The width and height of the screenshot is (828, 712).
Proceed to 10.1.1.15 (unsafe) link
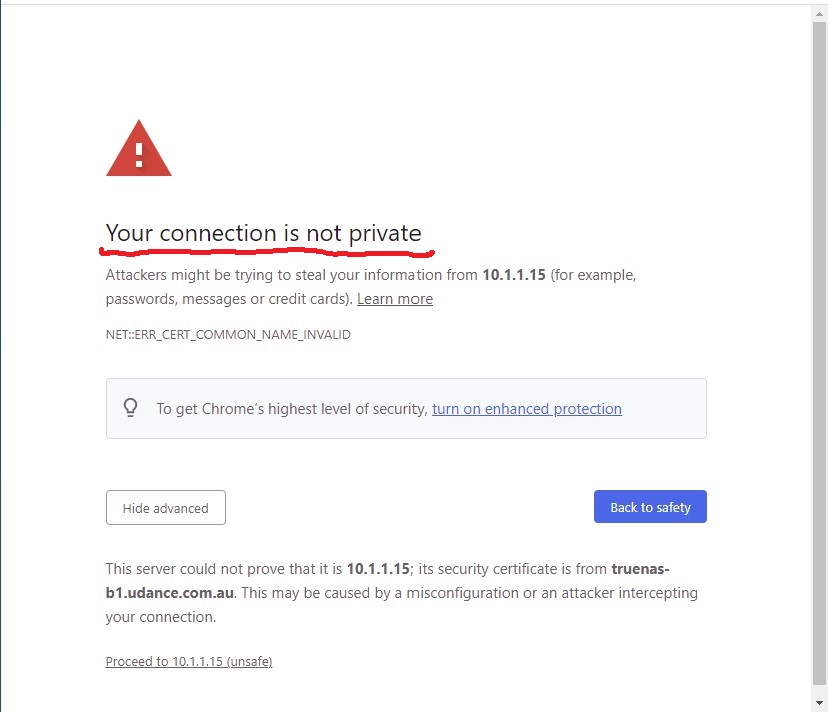click(x=189, y=661)
